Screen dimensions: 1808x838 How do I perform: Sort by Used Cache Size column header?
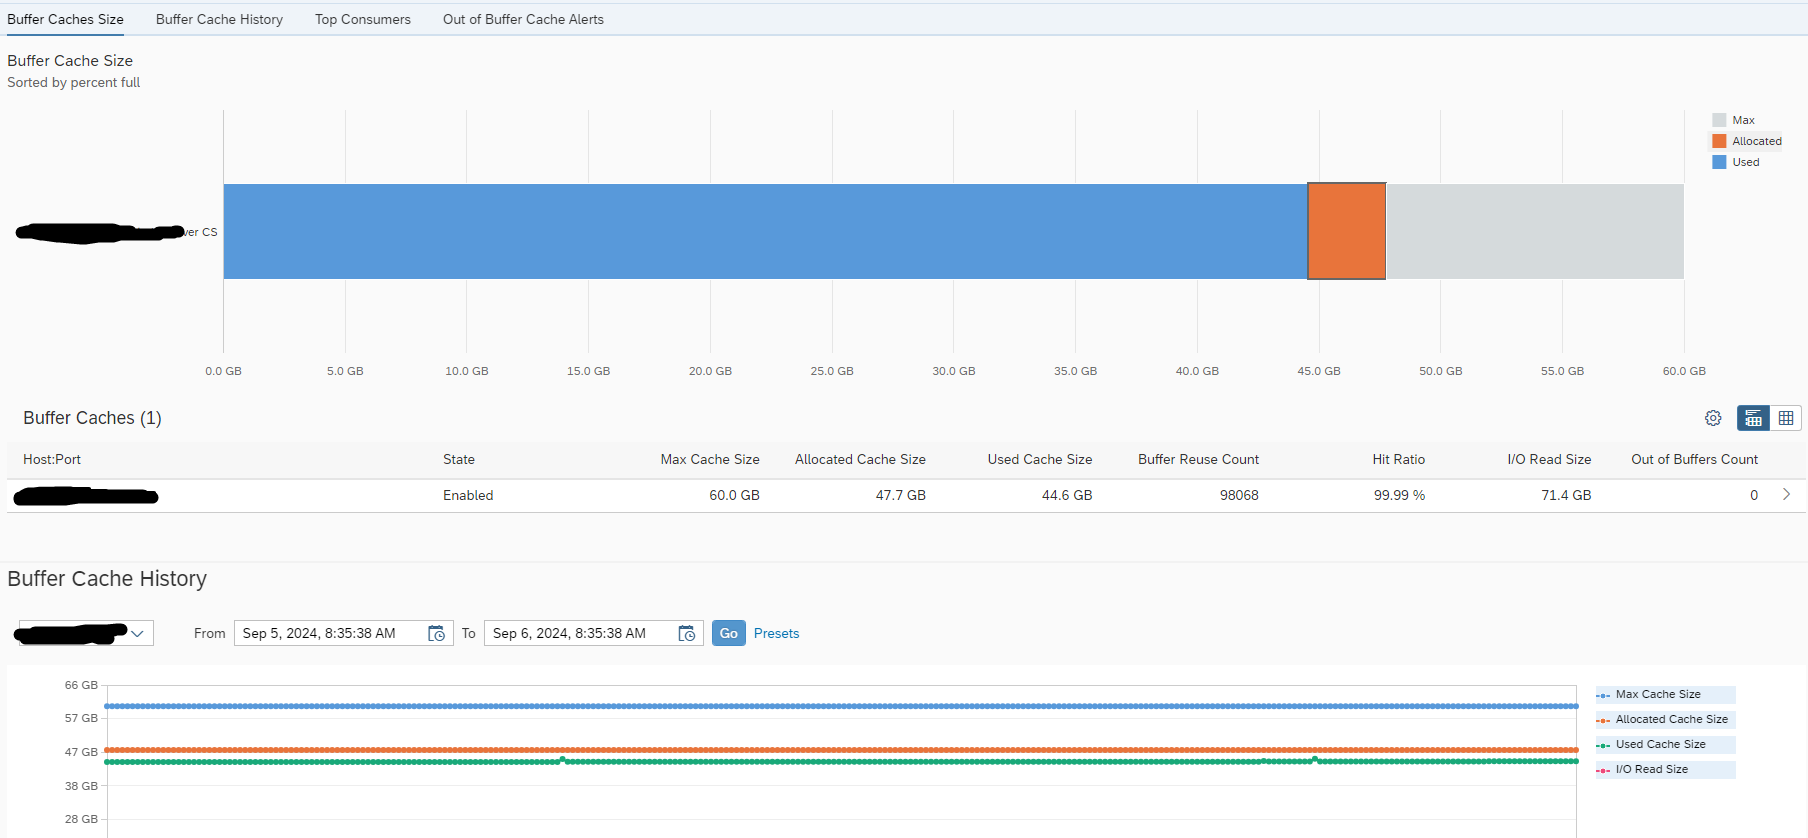point(1040,459)
